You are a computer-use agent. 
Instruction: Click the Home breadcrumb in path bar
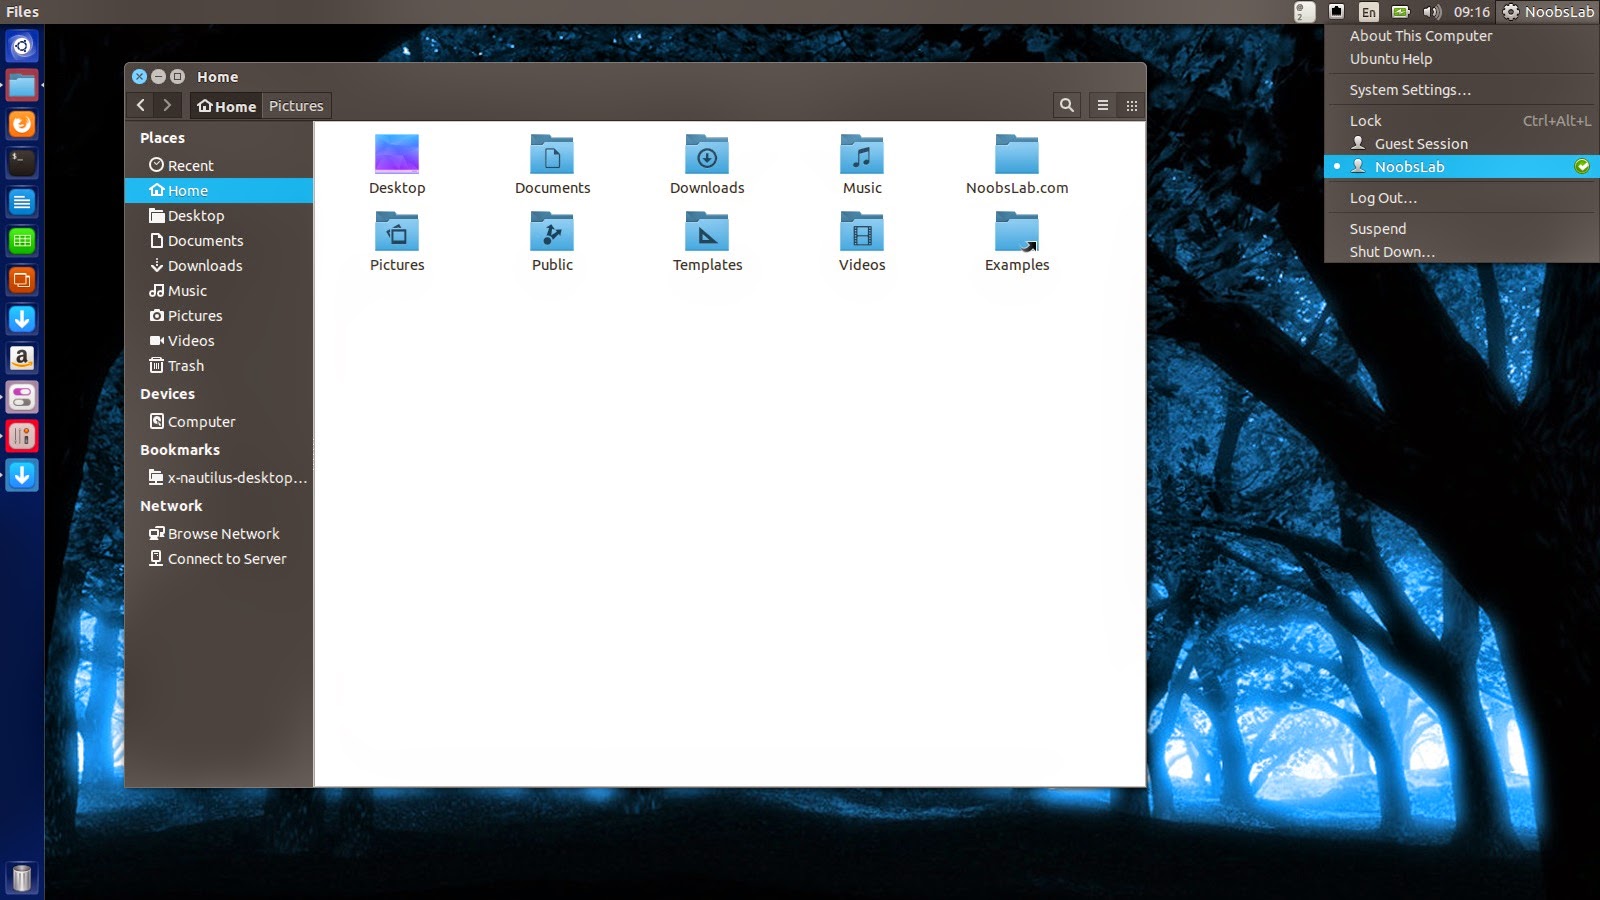tap(227, 105)
